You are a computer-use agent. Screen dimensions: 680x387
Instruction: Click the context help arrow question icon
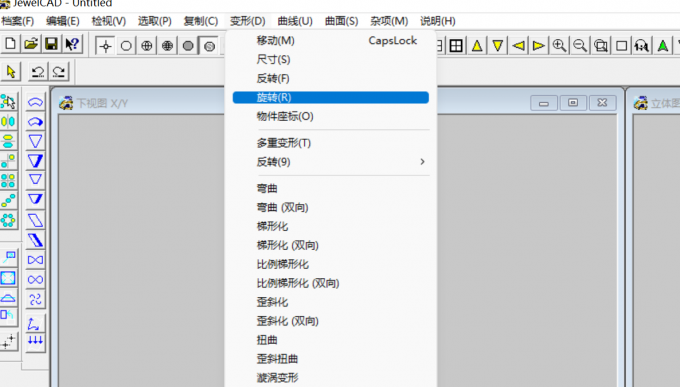coord(72,45)
